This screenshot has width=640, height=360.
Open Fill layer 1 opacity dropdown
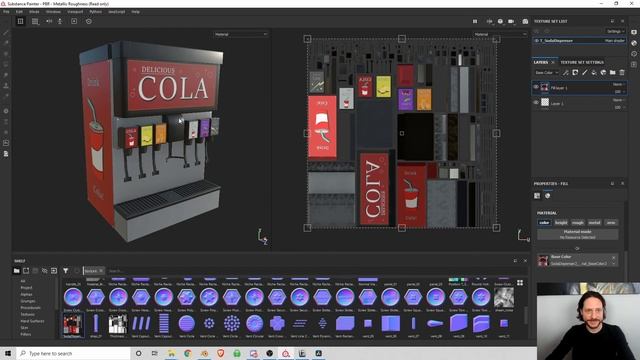(x=620, y=91)
